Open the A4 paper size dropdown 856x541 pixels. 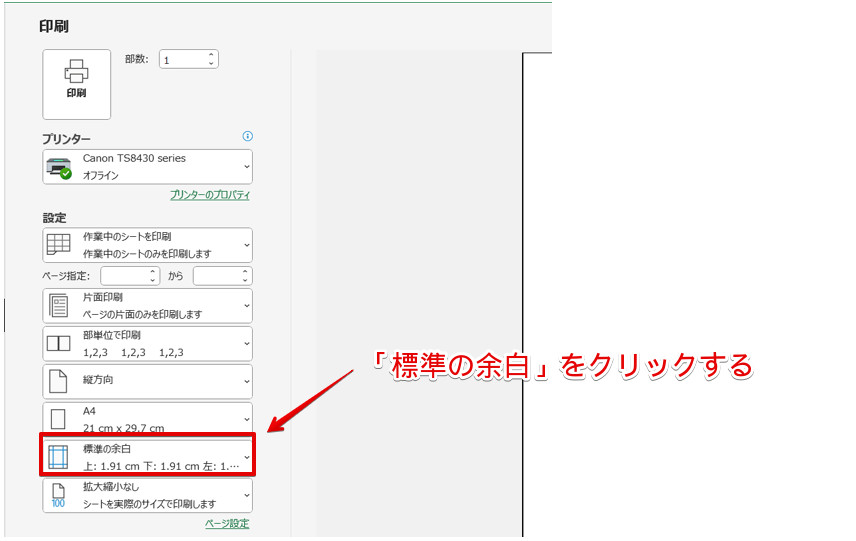(147, 418)
